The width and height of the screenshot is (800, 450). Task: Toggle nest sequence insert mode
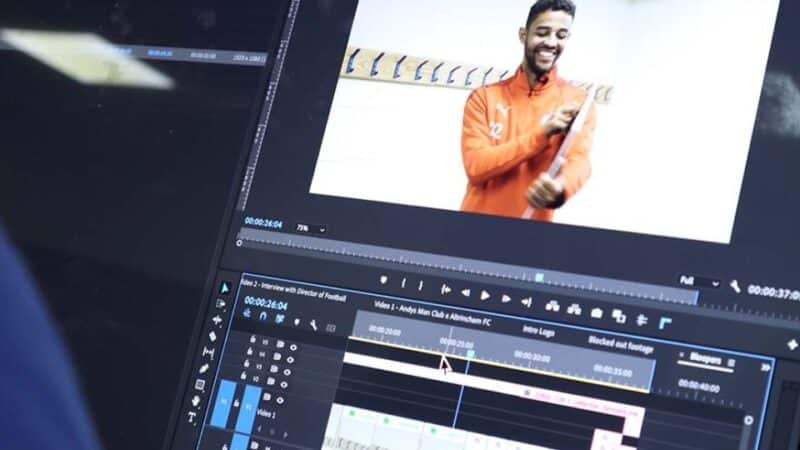247,313
